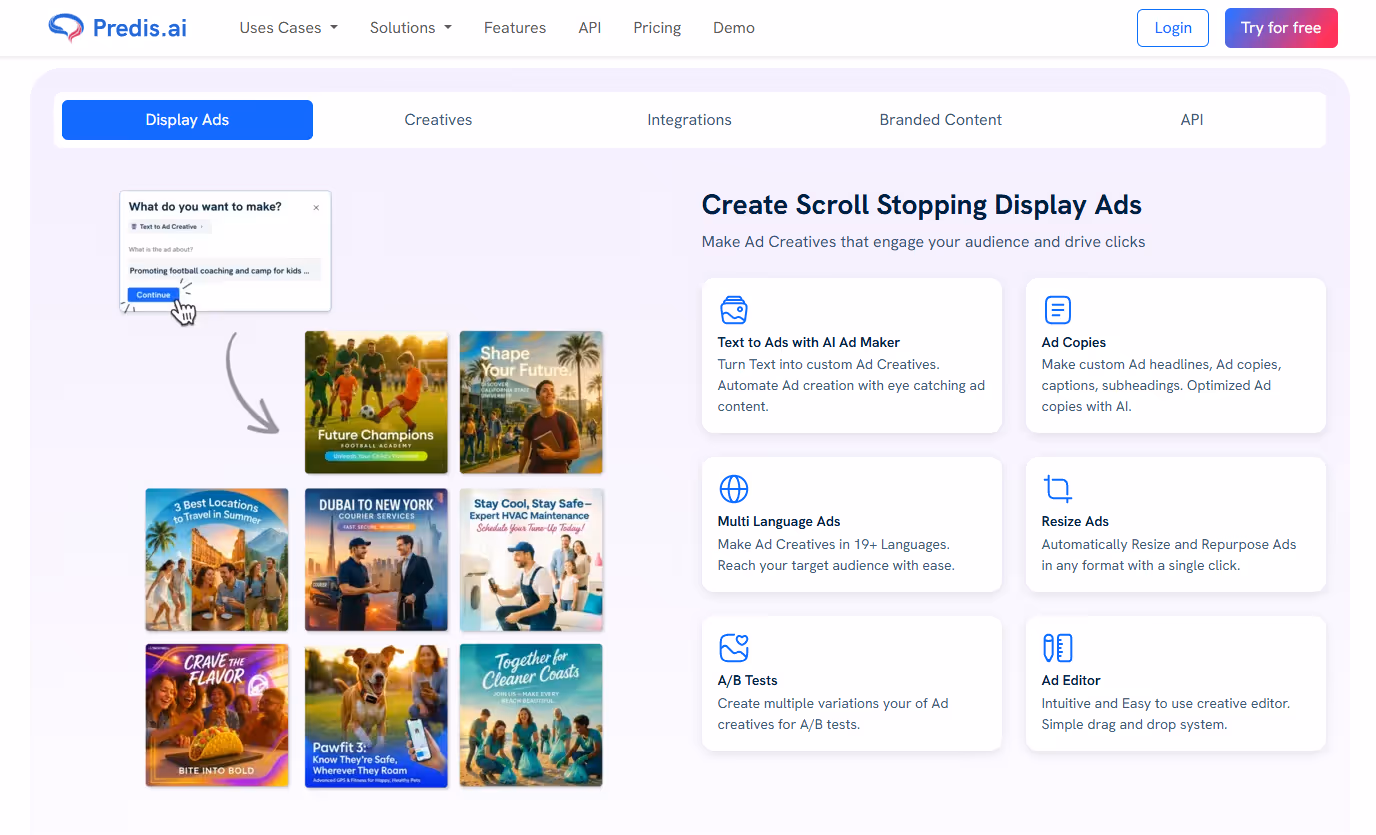The width and height of the screenshot is (1376, 835).
Task: Click the 'Make Ad Creatives that engage your audience' subtitle
Action: 924,242
